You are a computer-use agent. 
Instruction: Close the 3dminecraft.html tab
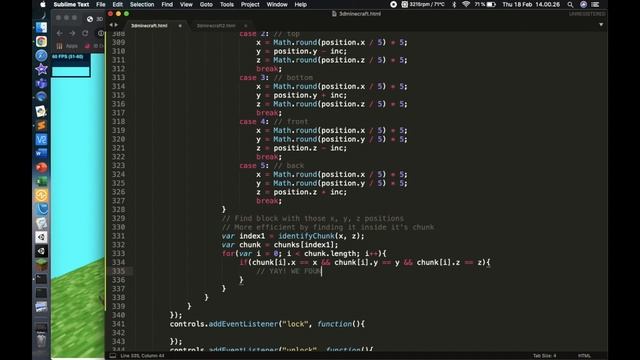coord(180,26)
